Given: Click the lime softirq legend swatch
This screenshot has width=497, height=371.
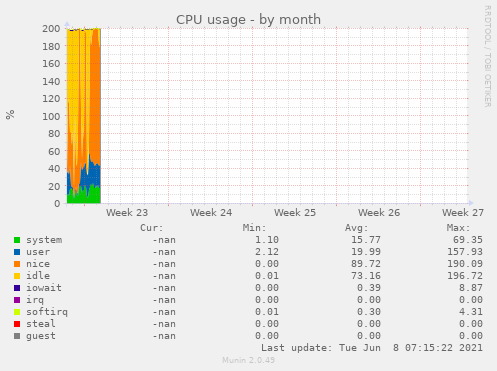Looking at the screenshot, I should (17, 312).
